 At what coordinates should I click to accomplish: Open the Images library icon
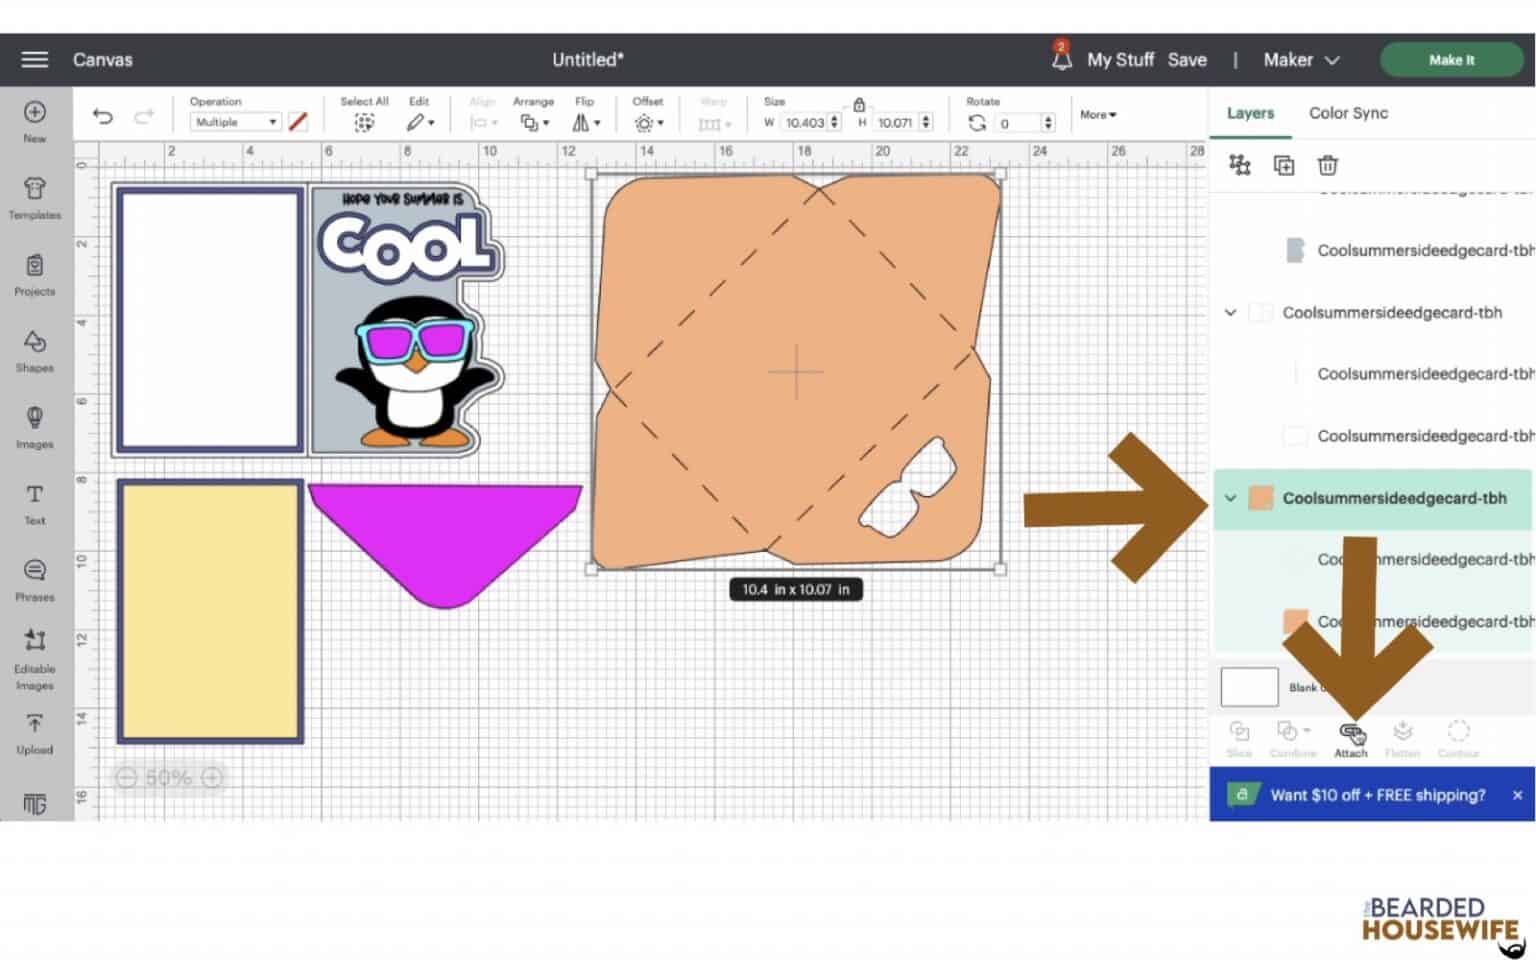point(34,426)
